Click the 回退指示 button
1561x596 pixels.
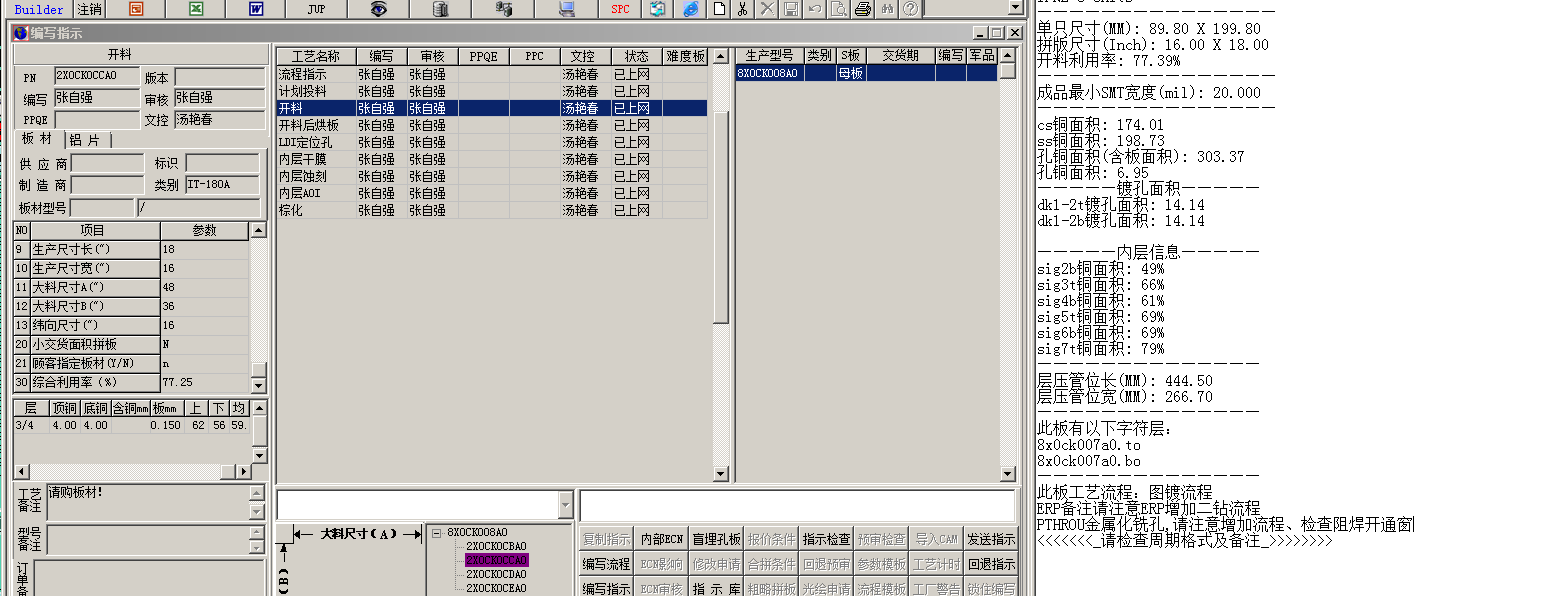[991, 565]
